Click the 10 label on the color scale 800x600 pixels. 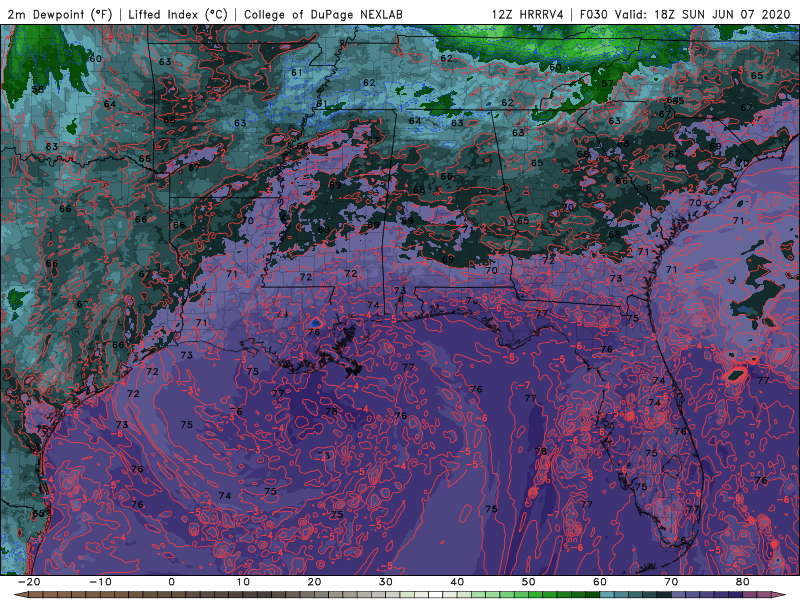coord(243,582)
